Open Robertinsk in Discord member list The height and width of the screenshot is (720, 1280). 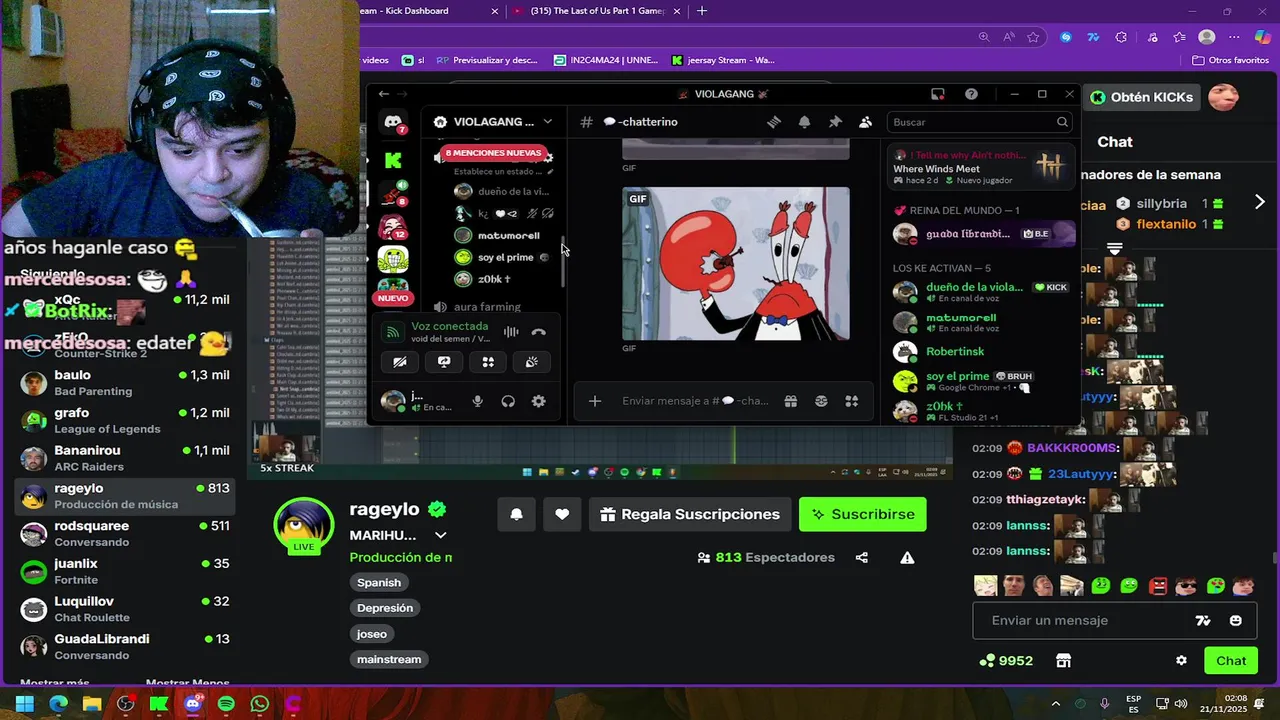coord(955,352)
